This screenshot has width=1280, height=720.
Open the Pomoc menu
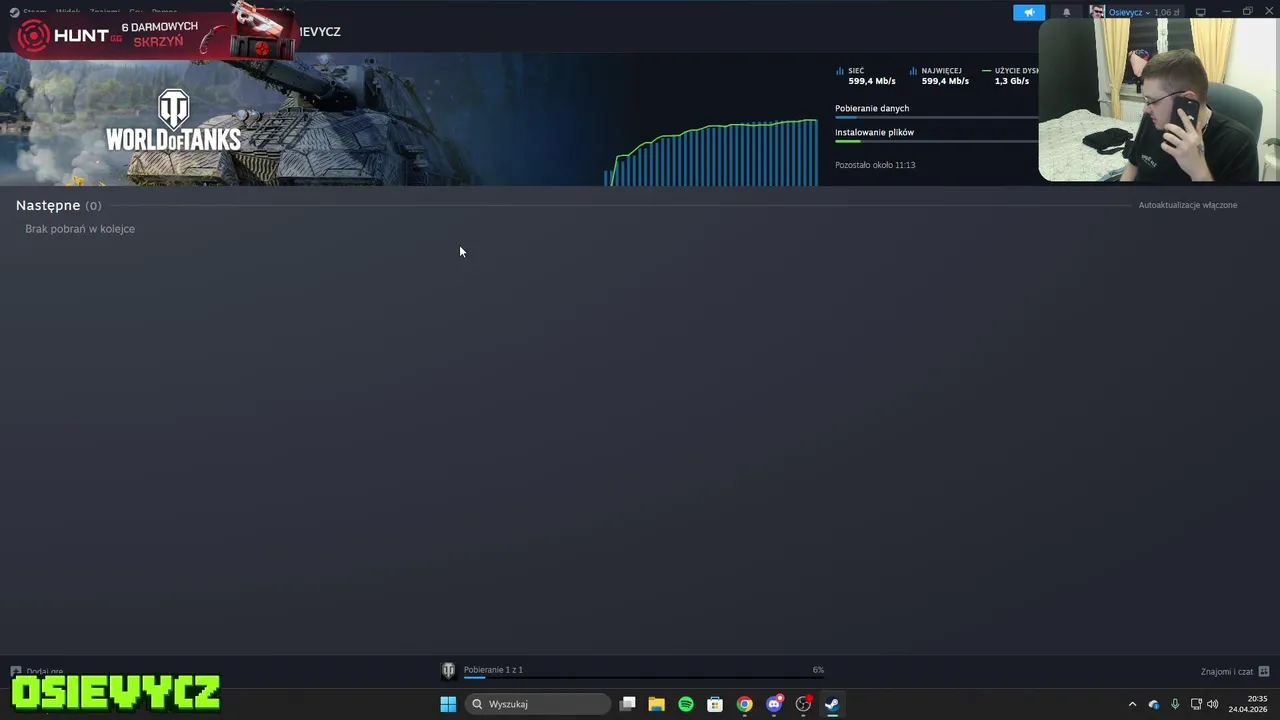pos(164,12)
